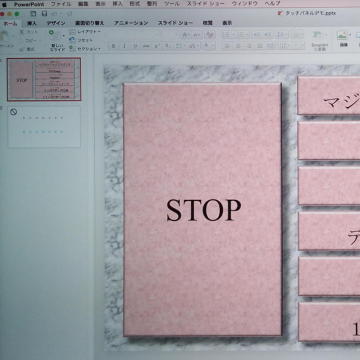Select the second hidden slide thumbnail
The image size is (360, 360).
tap(44, 126)
